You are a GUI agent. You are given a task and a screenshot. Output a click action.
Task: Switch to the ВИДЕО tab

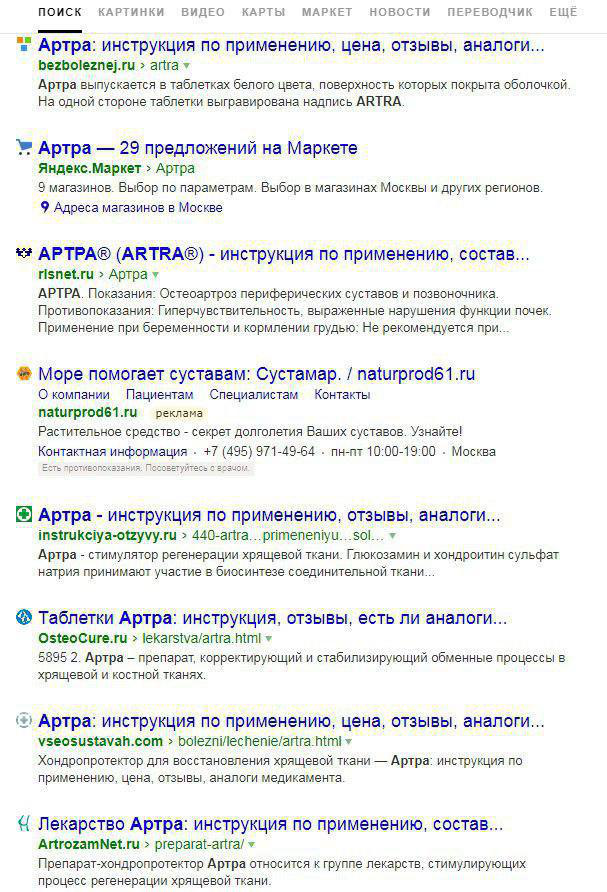203,12
